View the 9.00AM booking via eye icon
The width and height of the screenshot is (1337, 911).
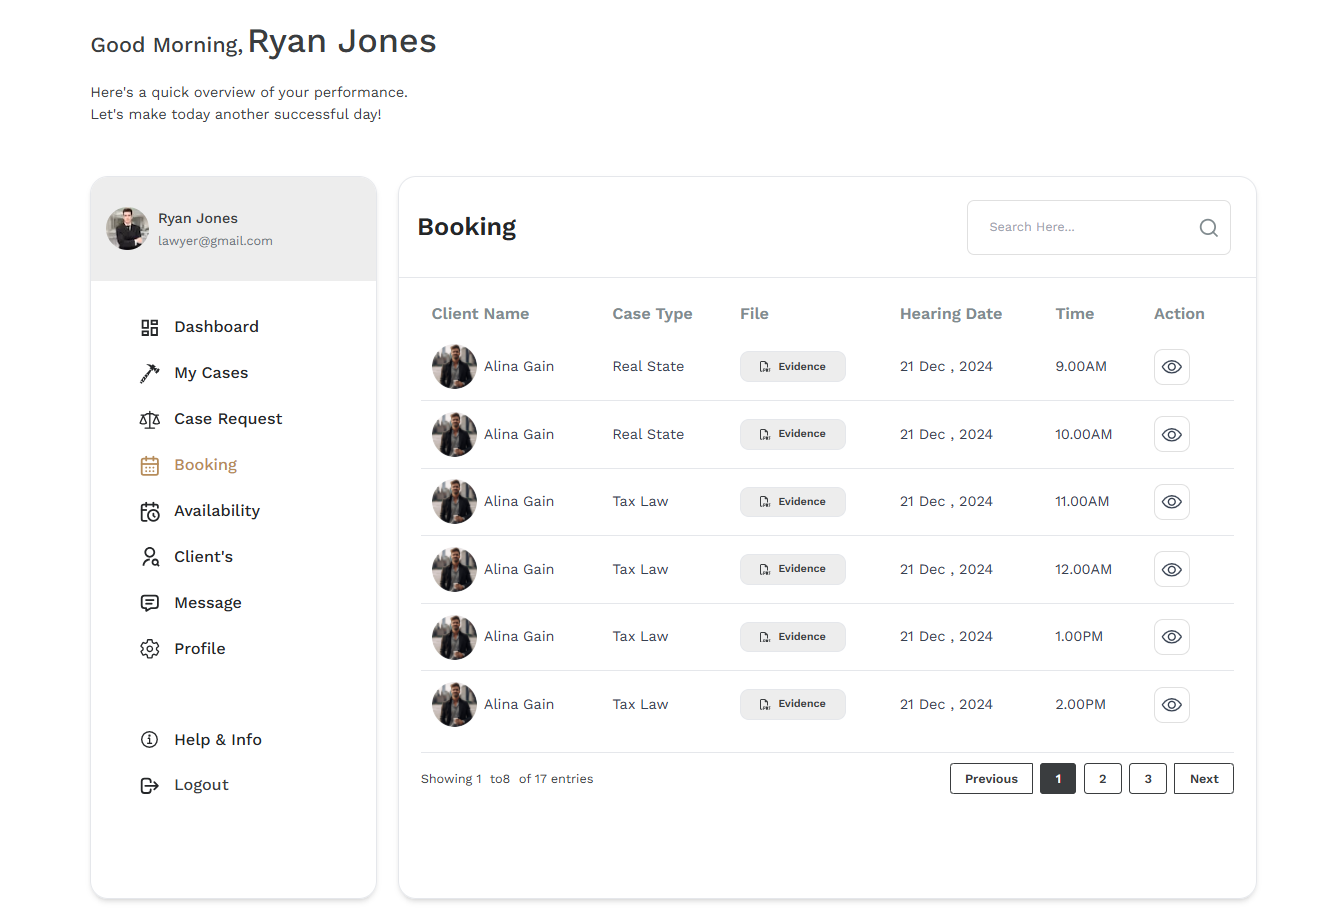coord(1172,367)
